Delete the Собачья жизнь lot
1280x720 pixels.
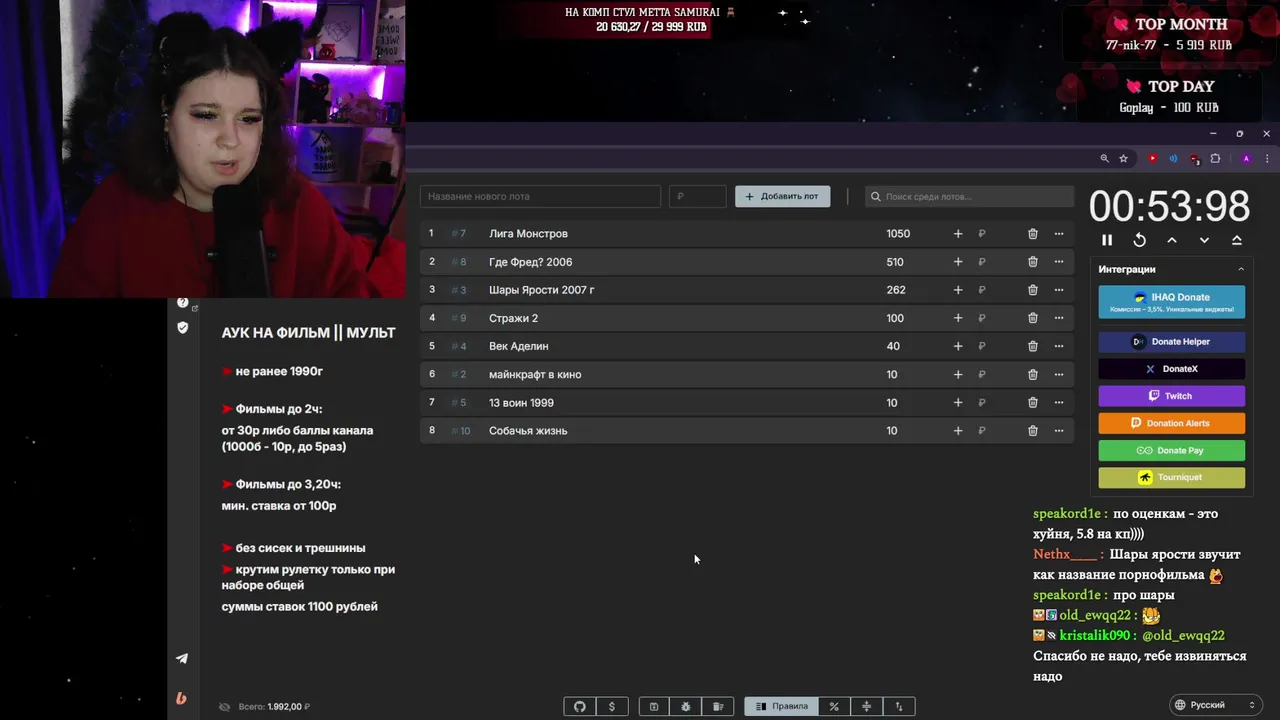pos(1033,431)
